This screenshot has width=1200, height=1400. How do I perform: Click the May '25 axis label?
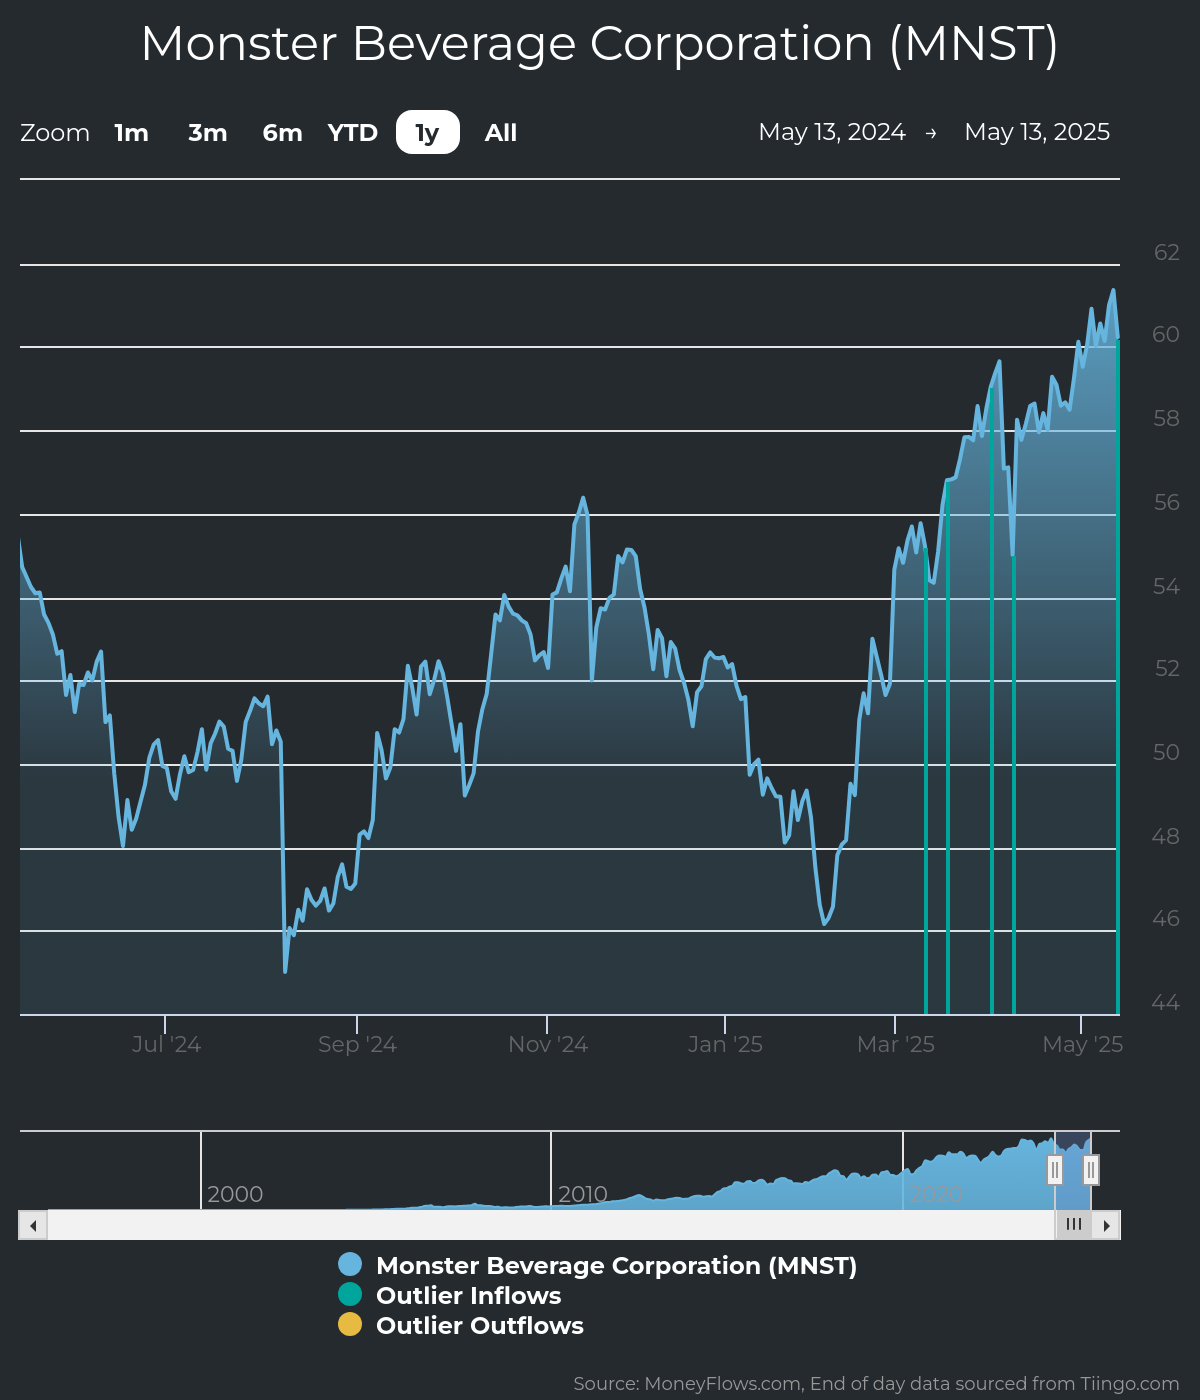1082,1044
